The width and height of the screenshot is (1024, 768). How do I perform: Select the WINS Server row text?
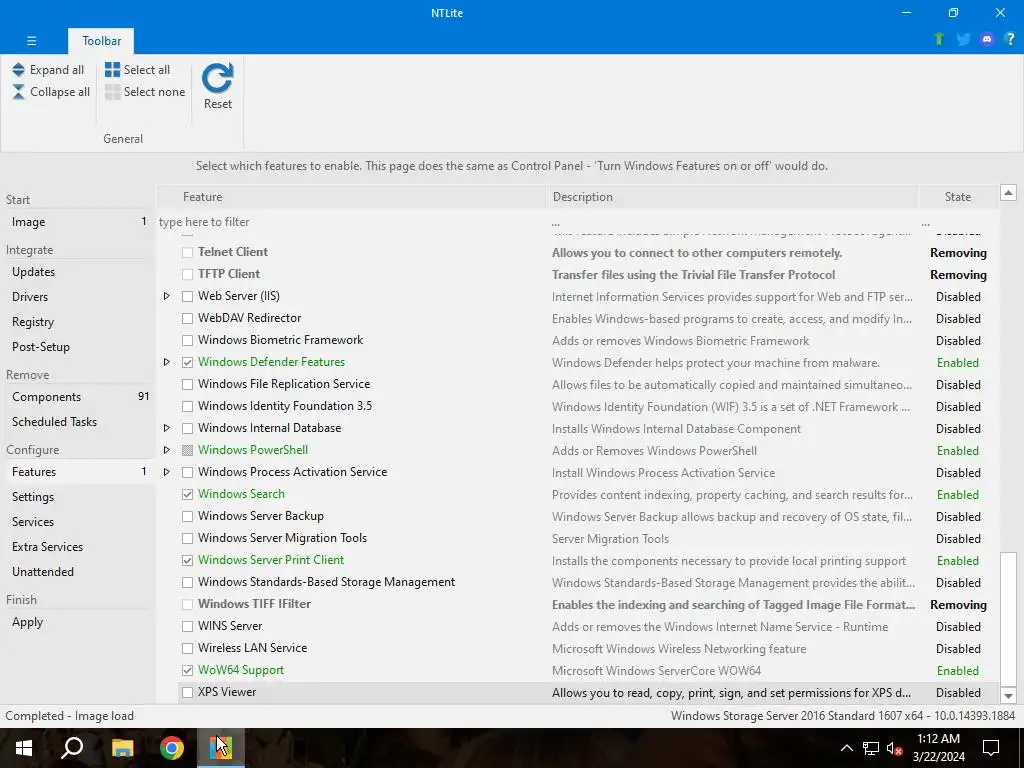coord(230,626)
